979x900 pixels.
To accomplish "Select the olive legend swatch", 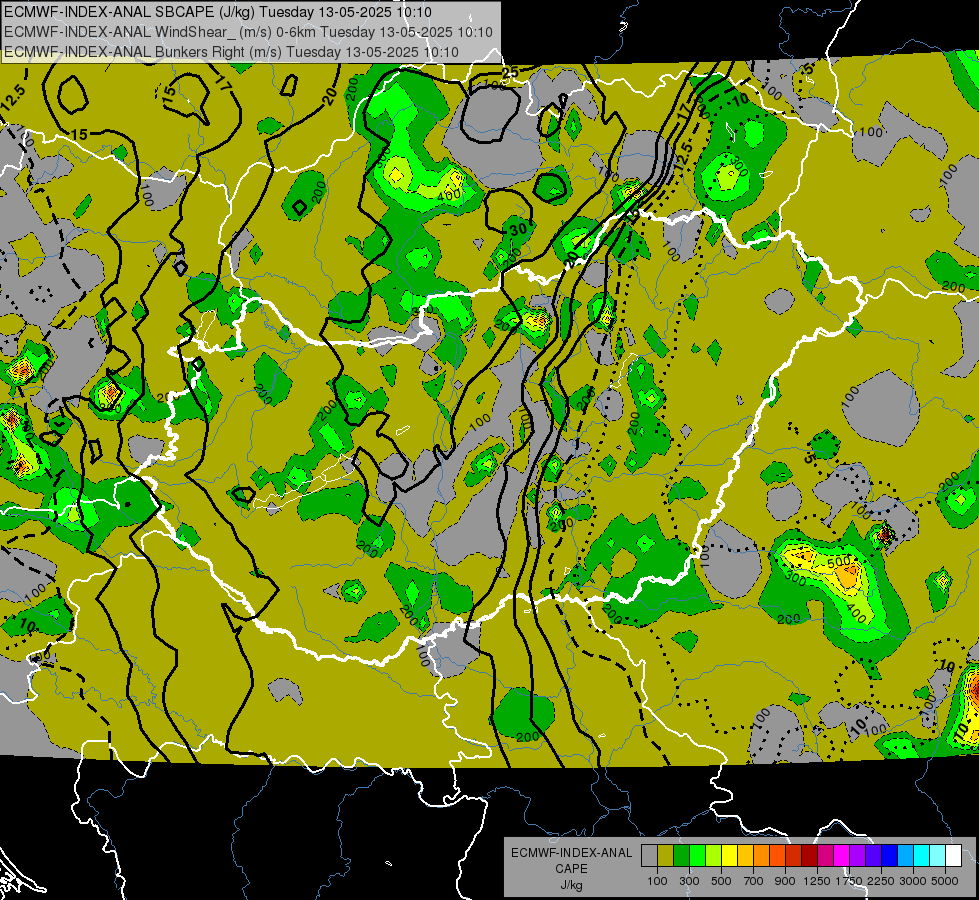I will pos(665,856).
